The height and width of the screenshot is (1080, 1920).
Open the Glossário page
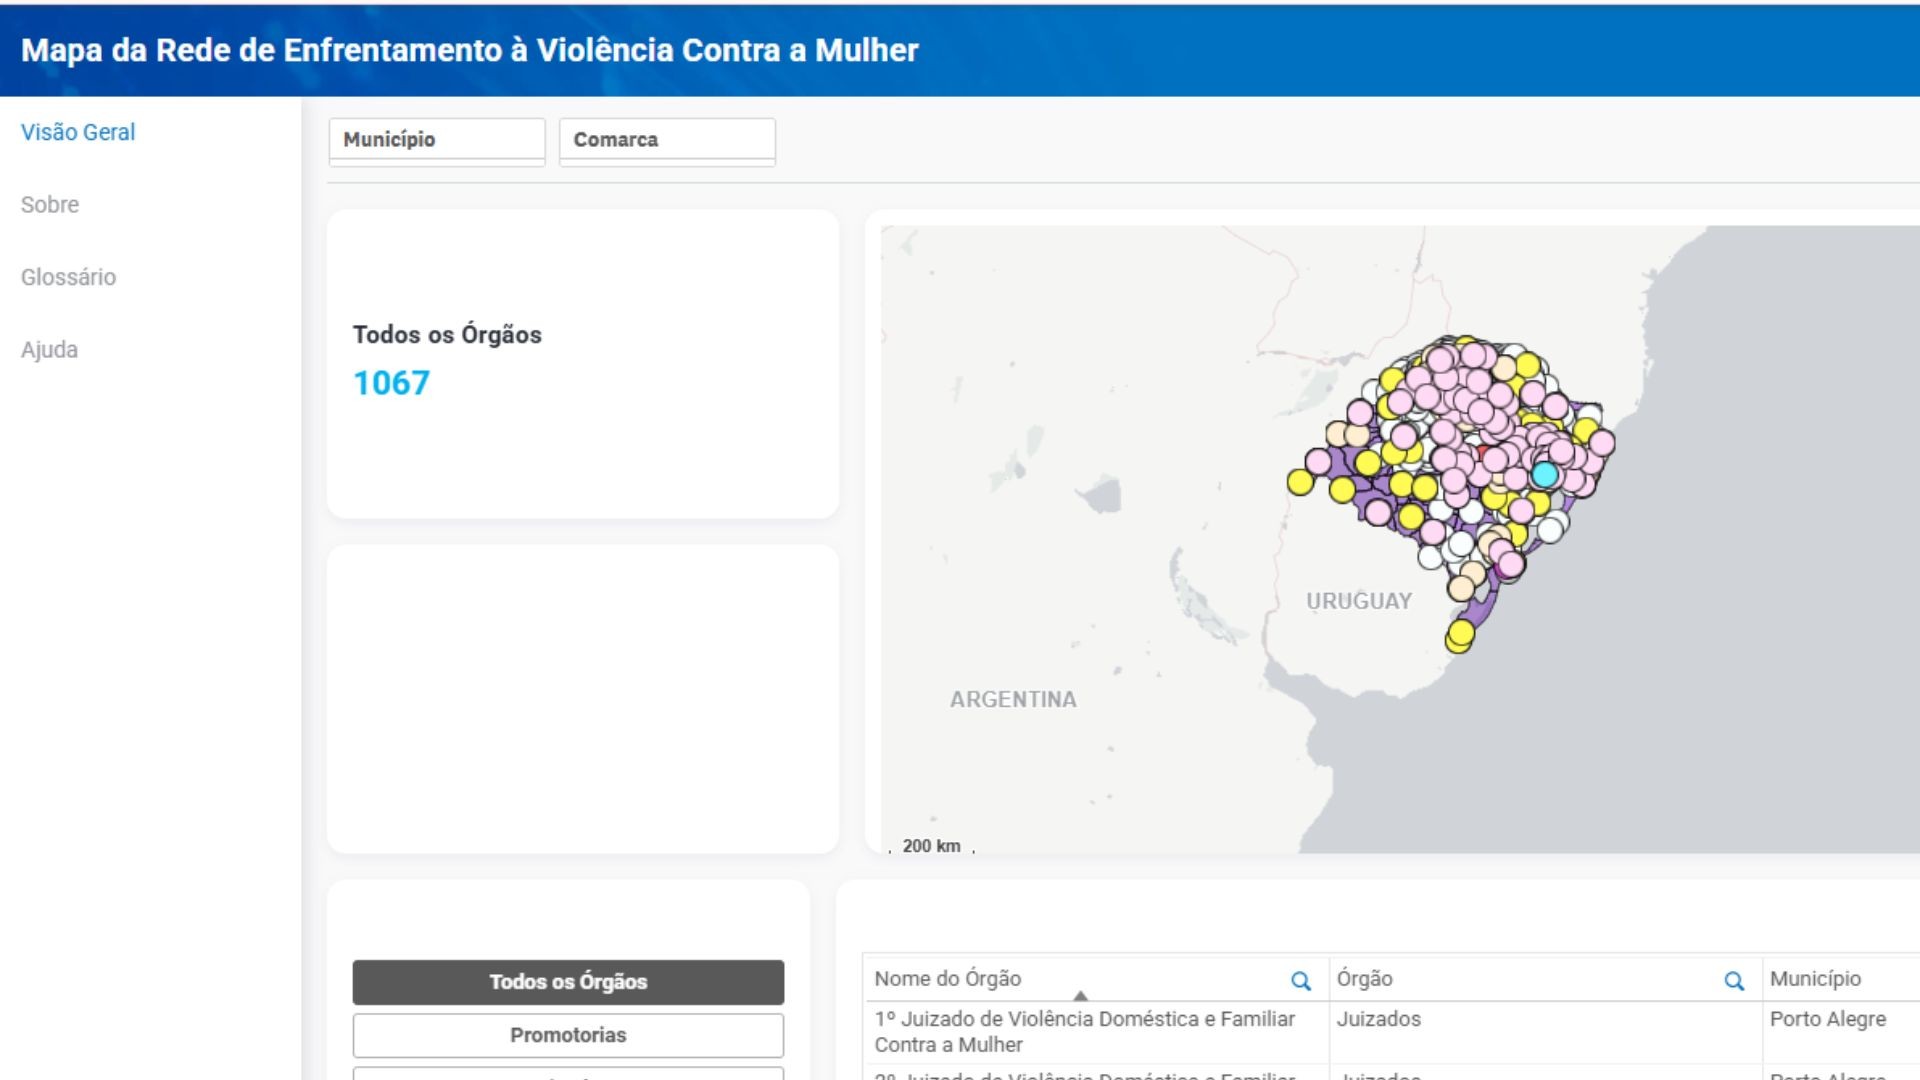point(67,276)
